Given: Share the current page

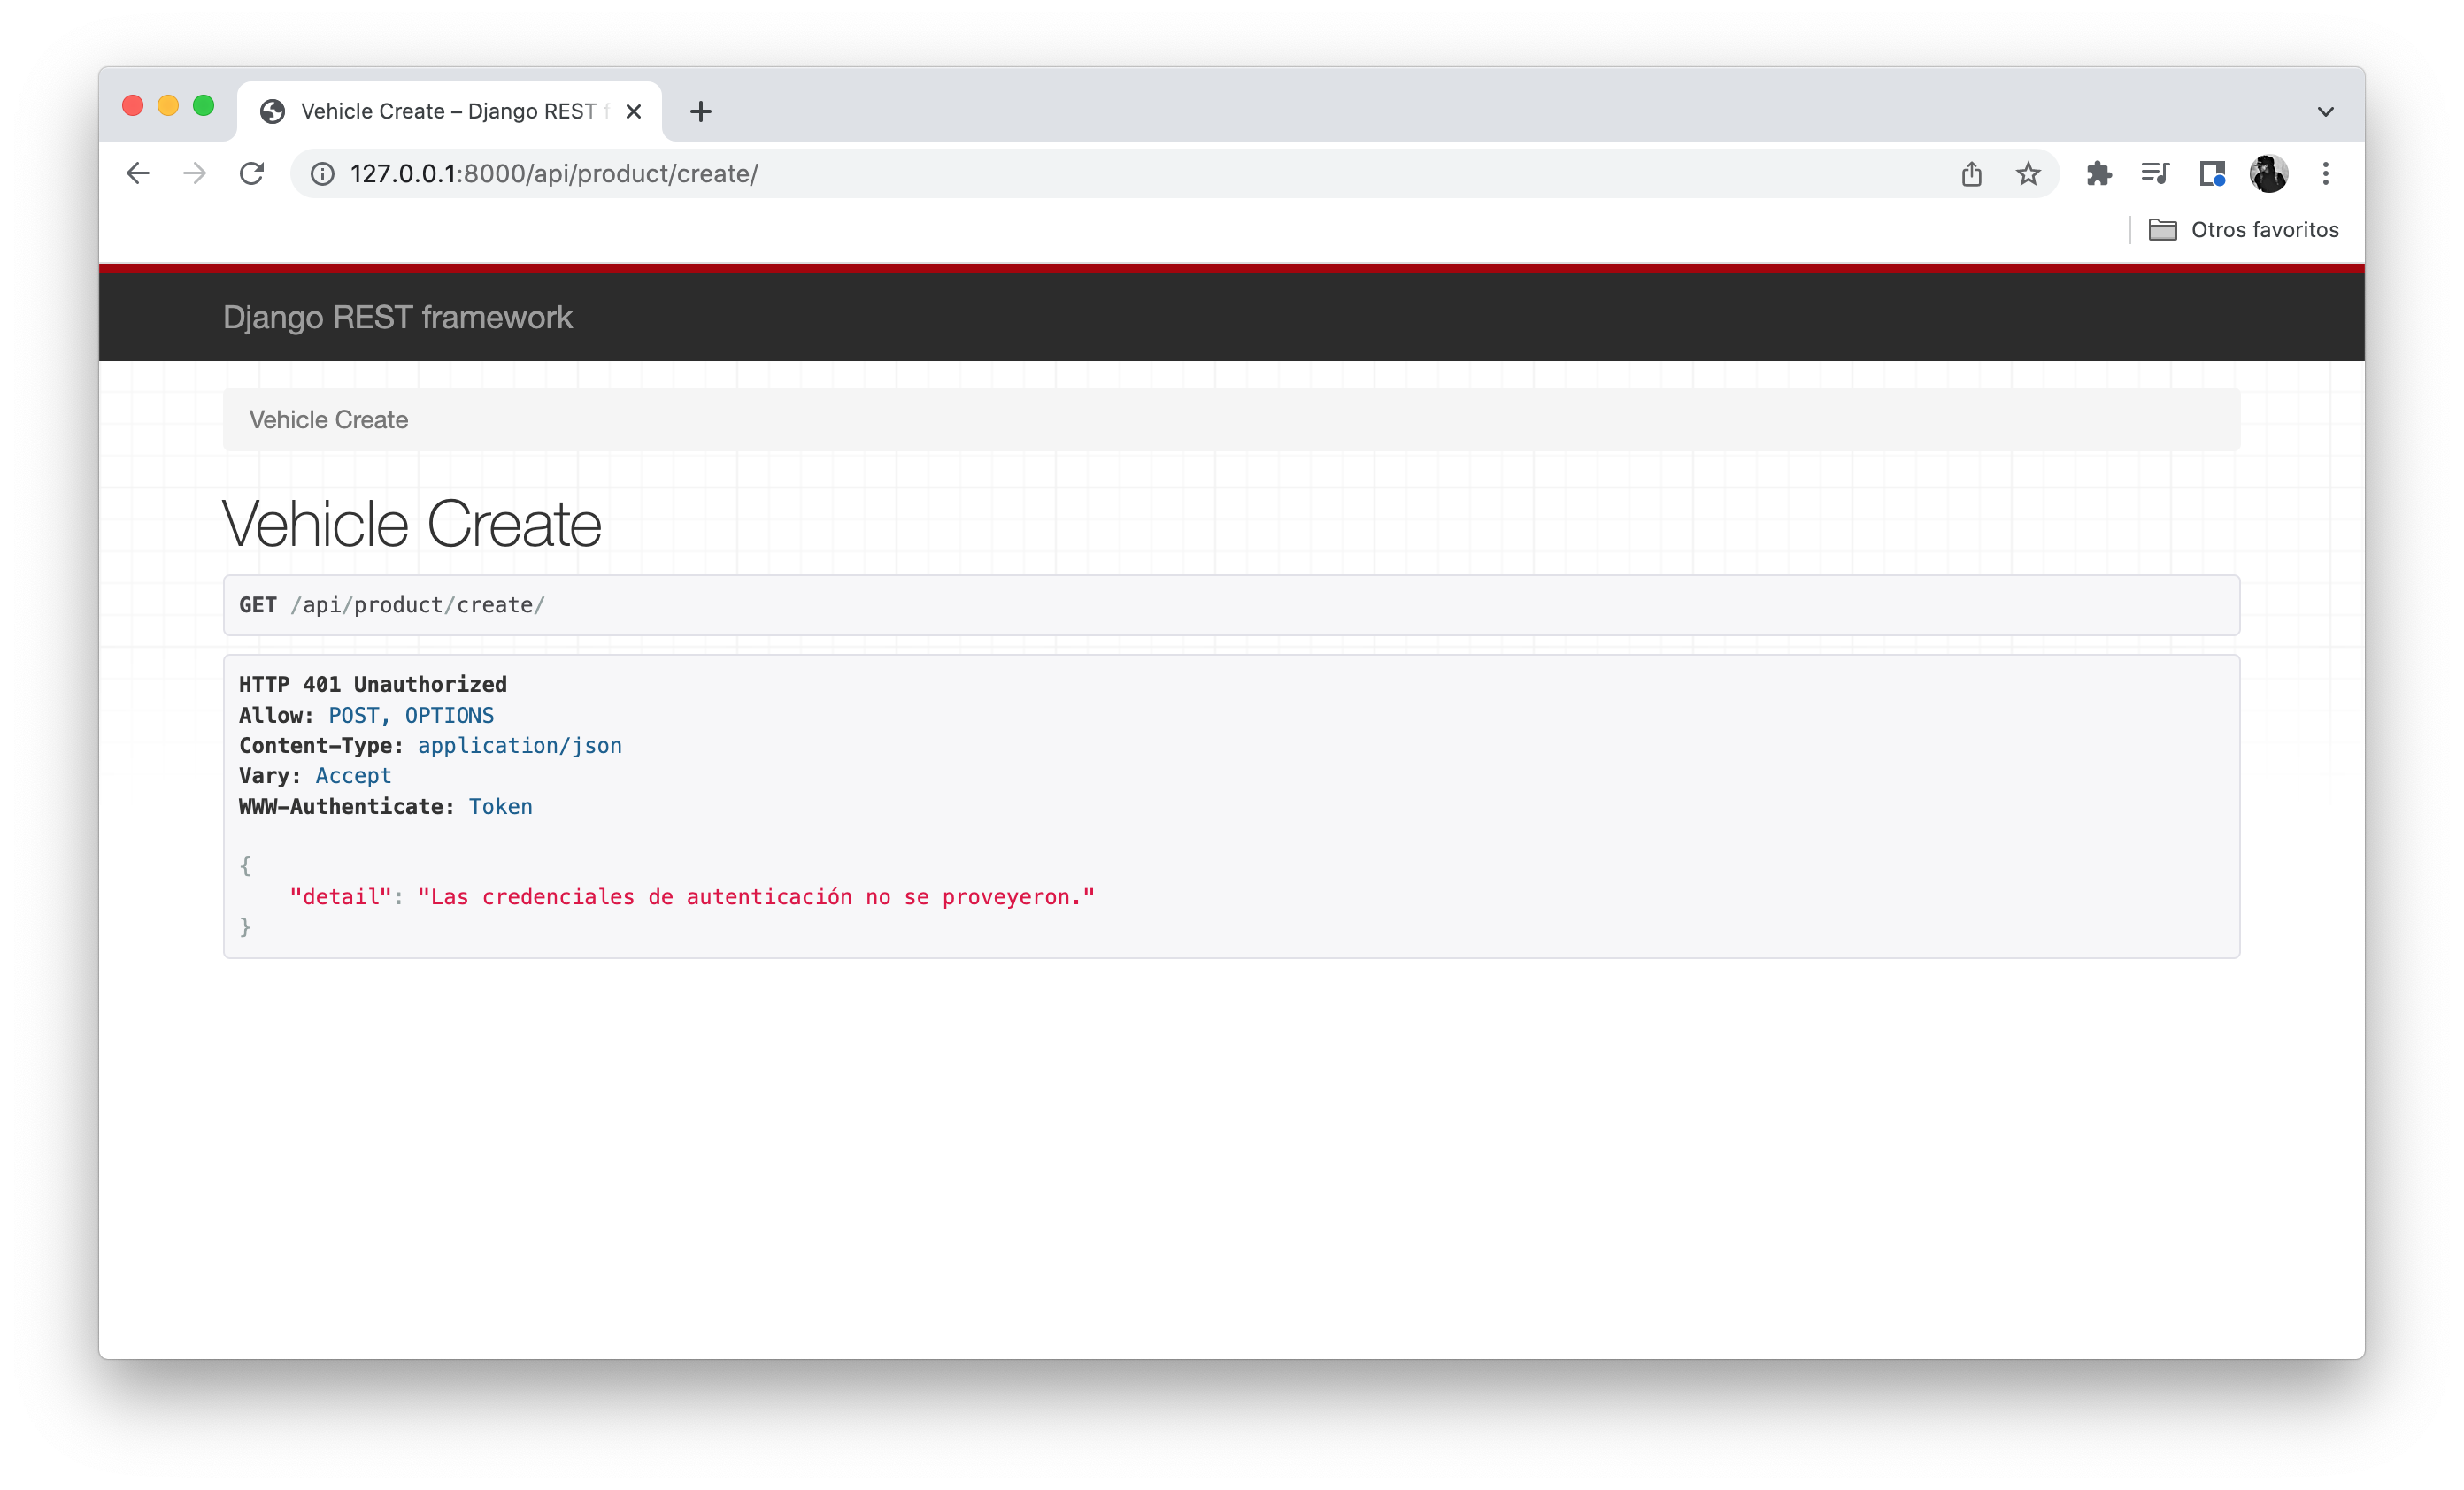Looking at the screenshot, I should (1972, 173).
